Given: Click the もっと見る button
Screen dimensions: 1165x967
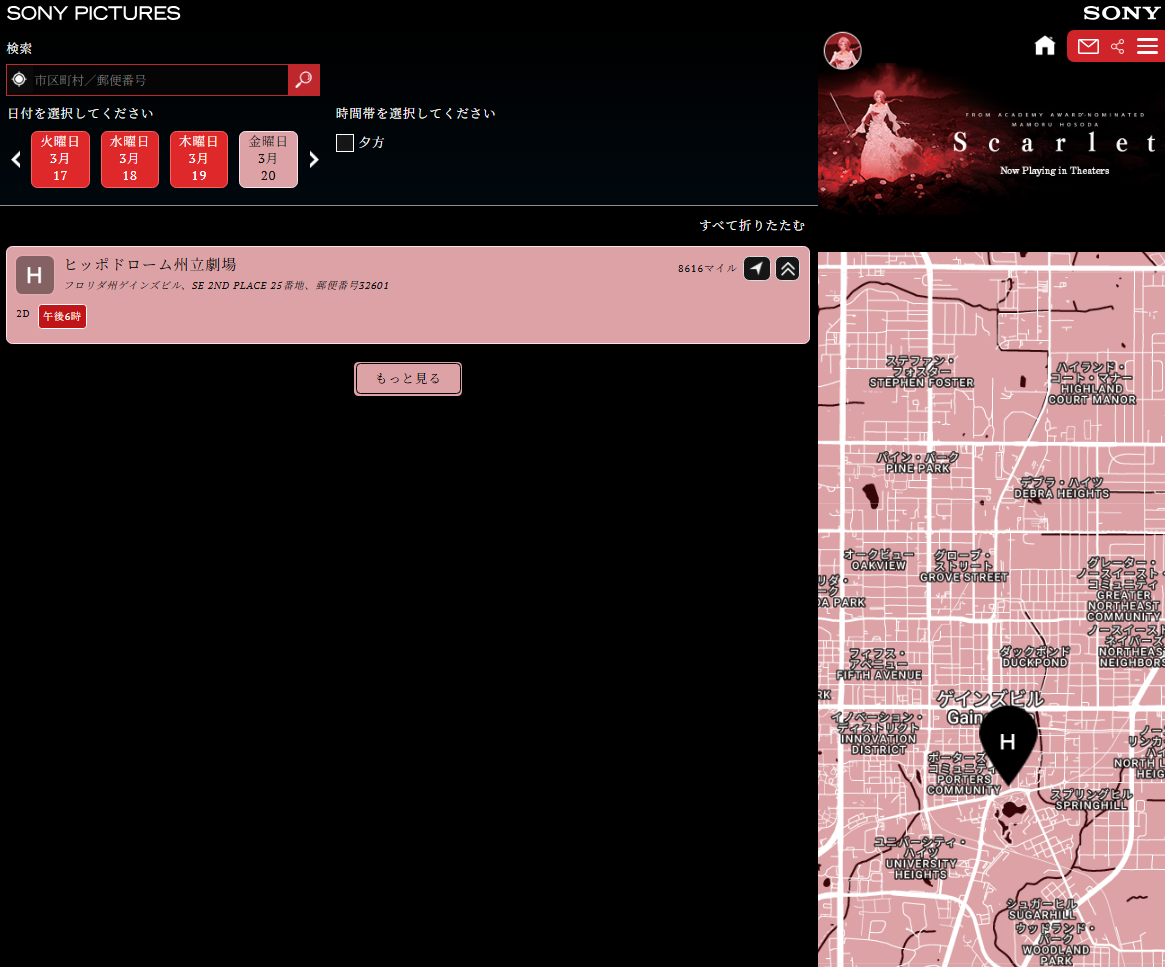Looking at the screenshot, I should 408,379.
